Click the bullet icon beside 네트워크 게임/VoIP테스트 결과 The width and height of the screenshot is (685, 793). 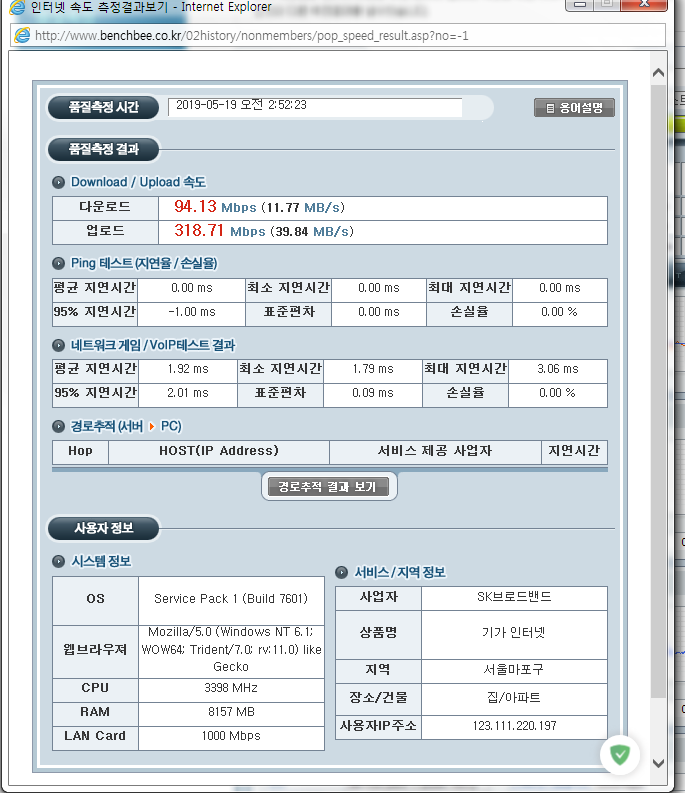(59, 345)
